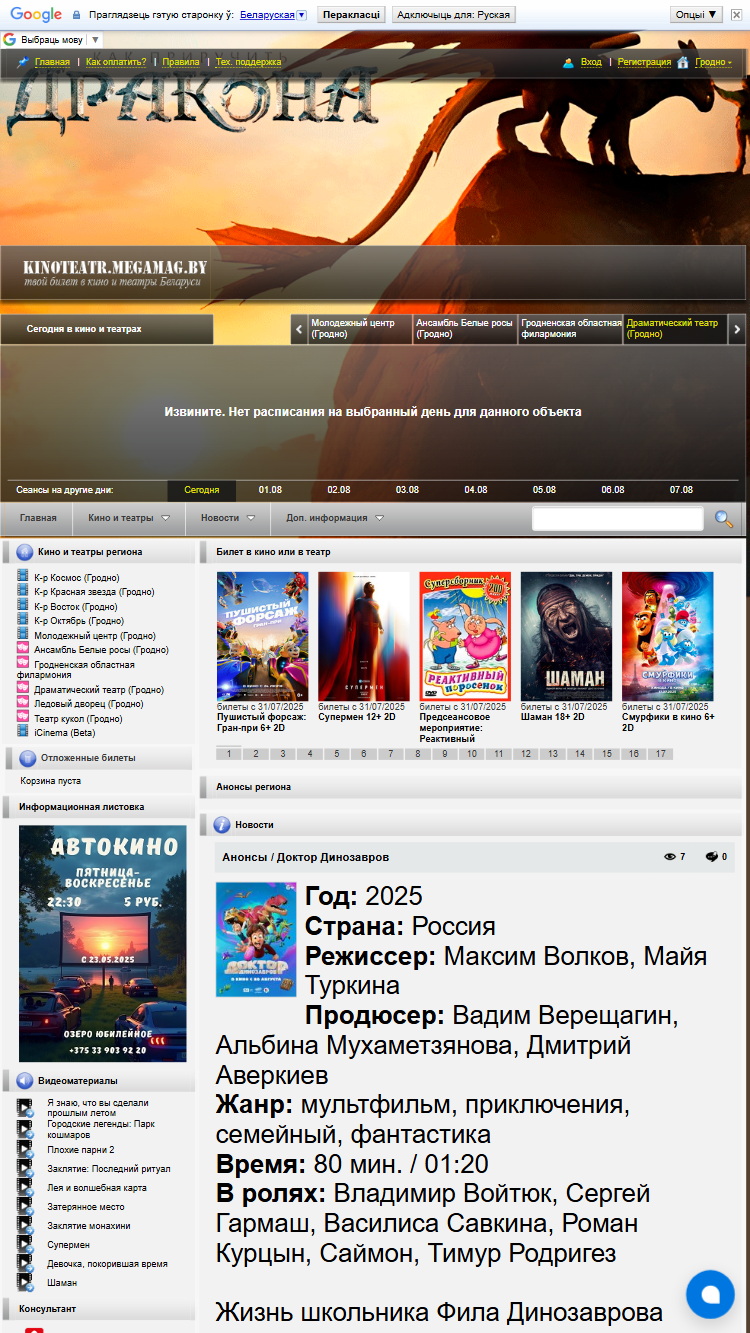The width and height of the screenshot is (750, 1333).
Task: Go to page 17 of film carousel
Action: (x=660, y=754)
